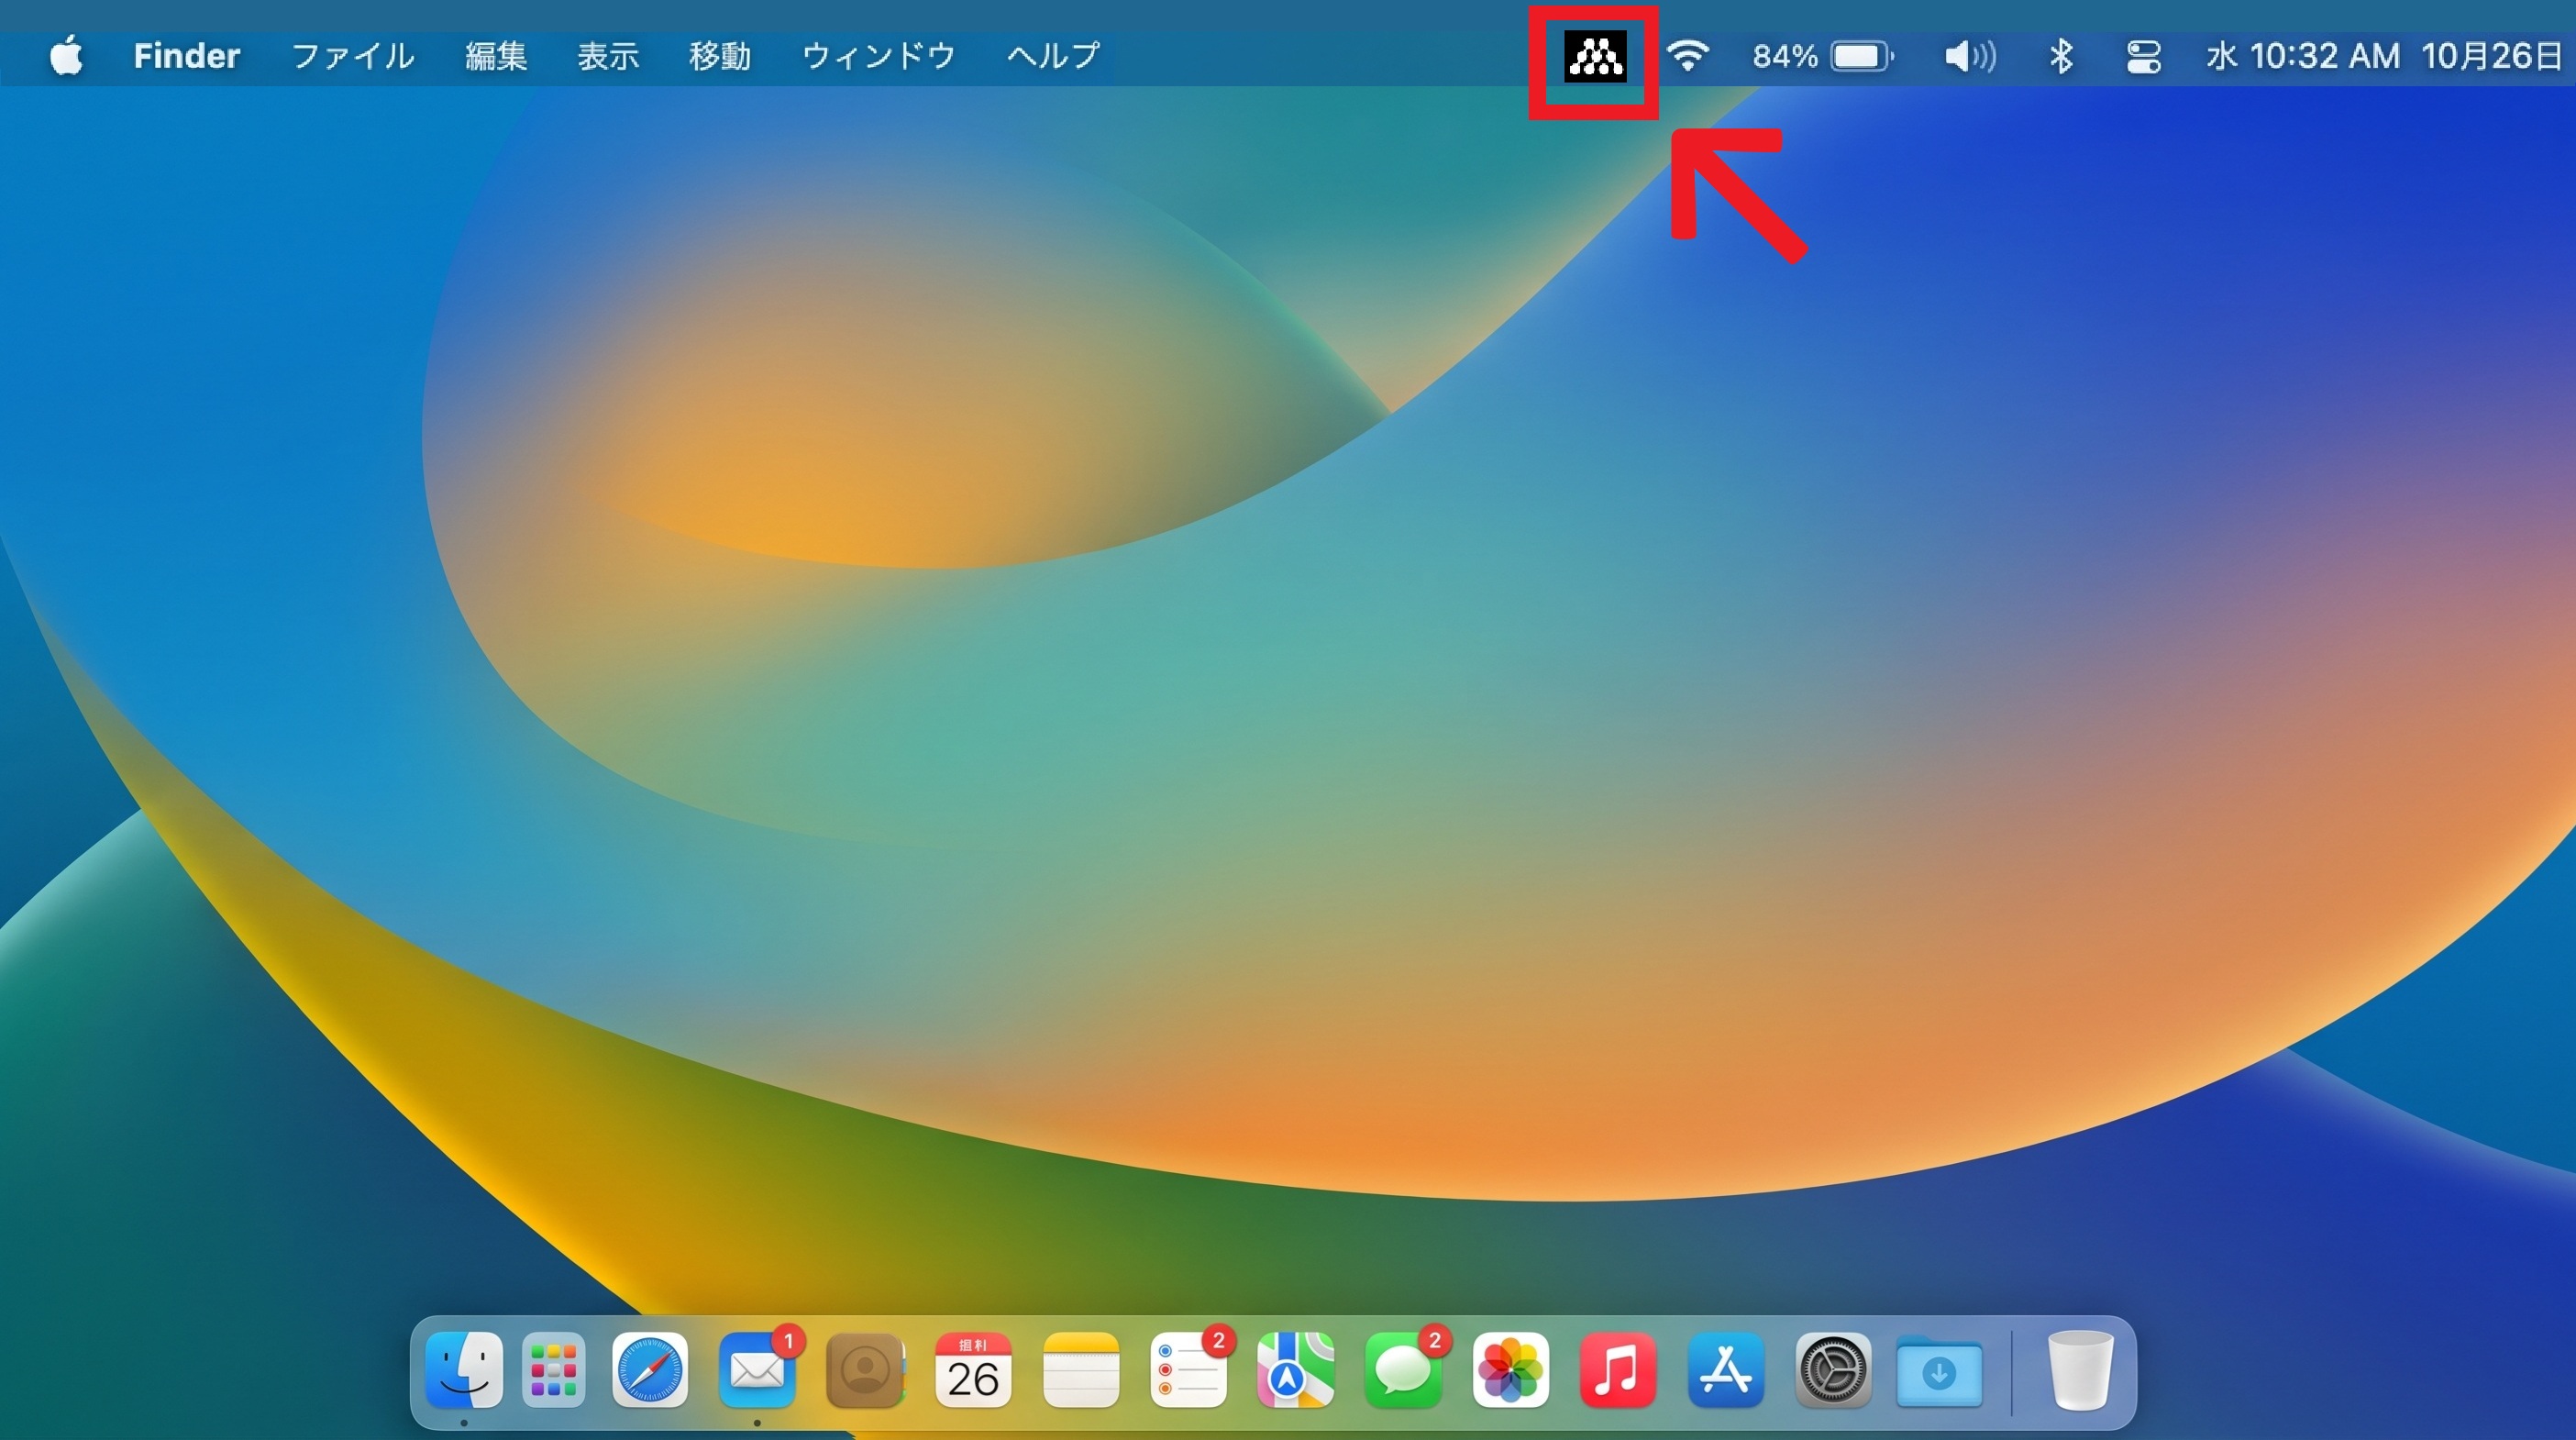Screen dimensions: 2576x1440
Task: Open the Downloads folder stack
Action: (x=1939, y=1370)
